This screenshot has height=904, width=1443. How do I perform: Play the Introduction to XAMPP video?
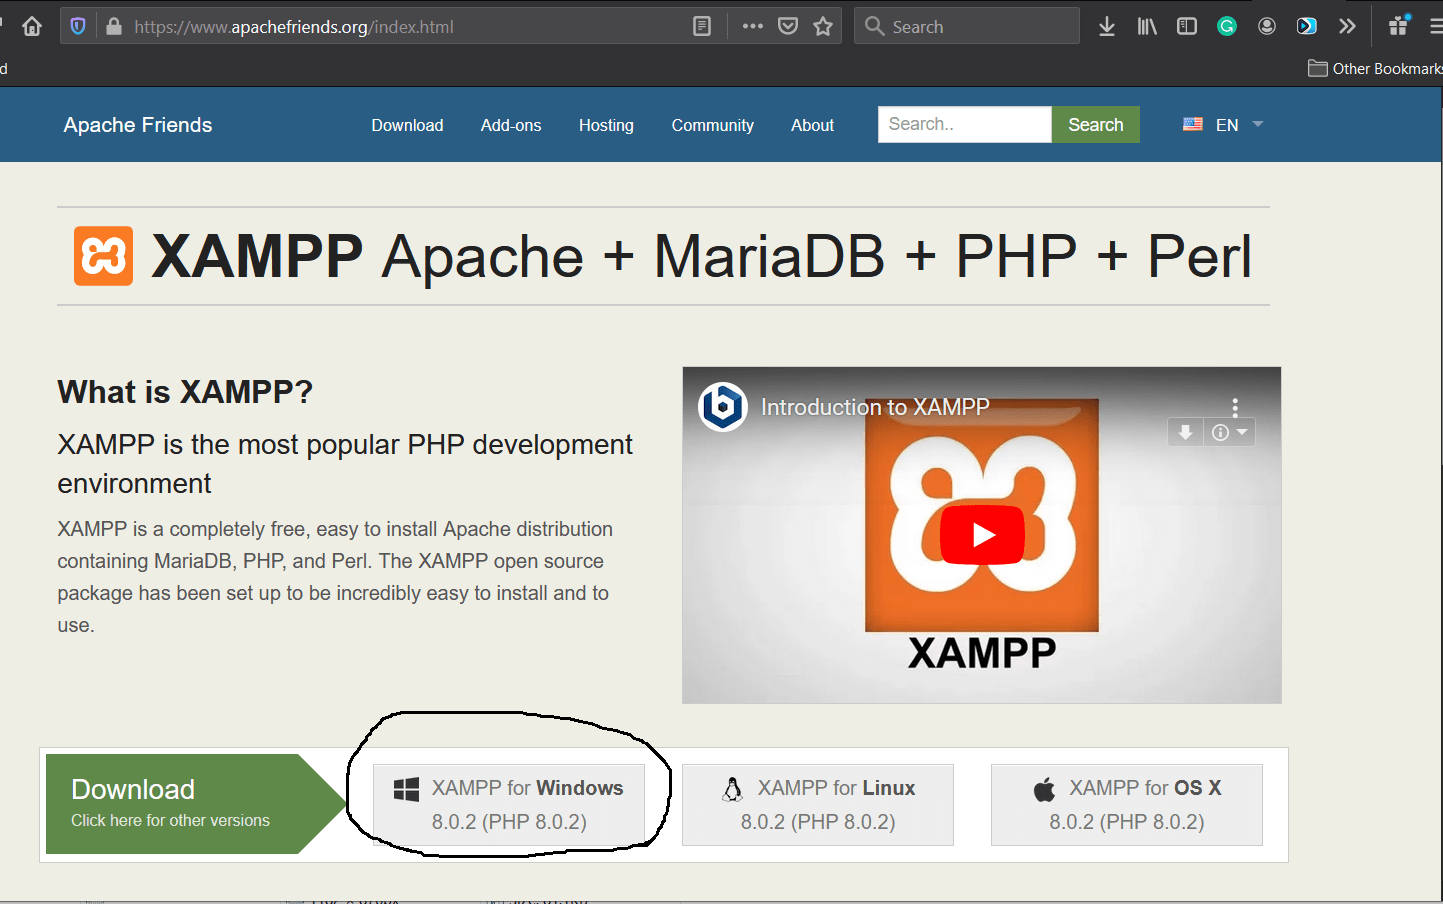[x=982, y=535]
